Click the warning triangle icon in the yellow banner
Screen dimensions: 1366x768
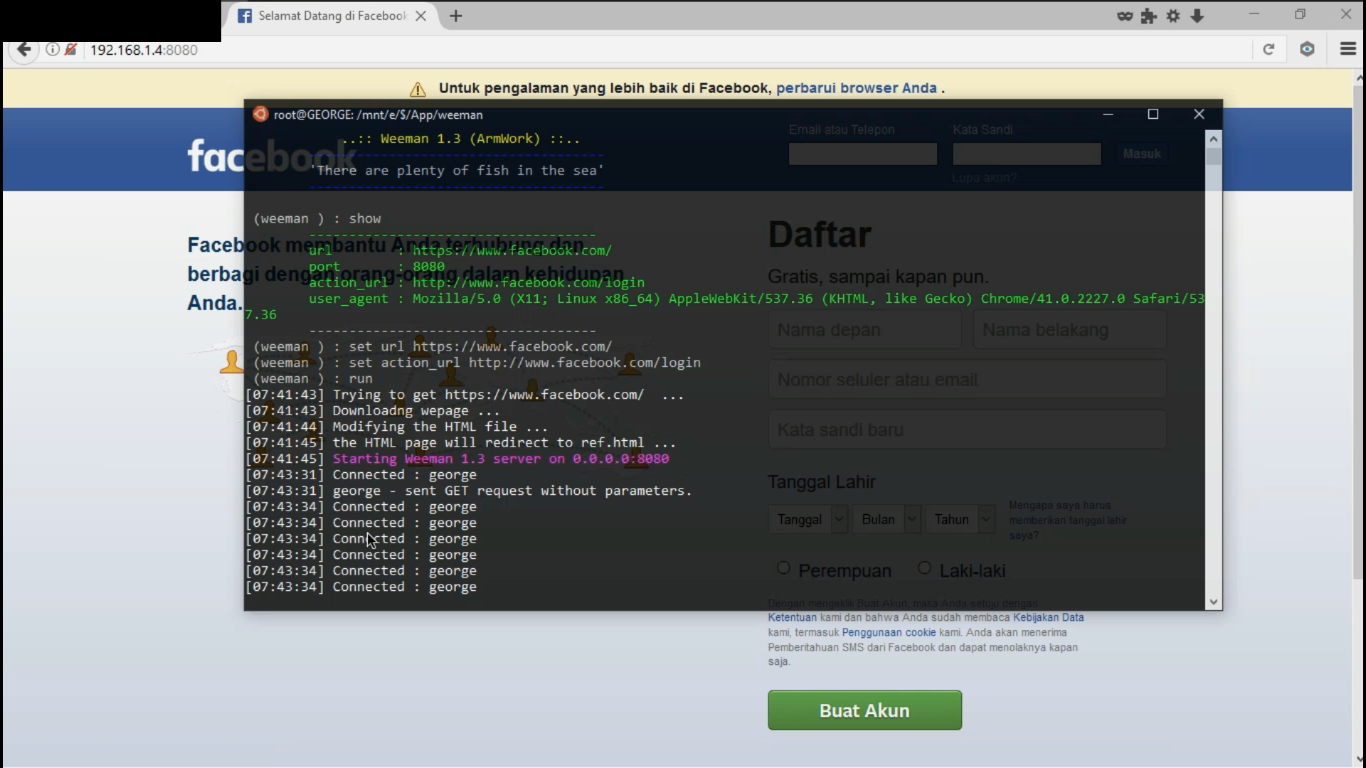coord(418,89)
